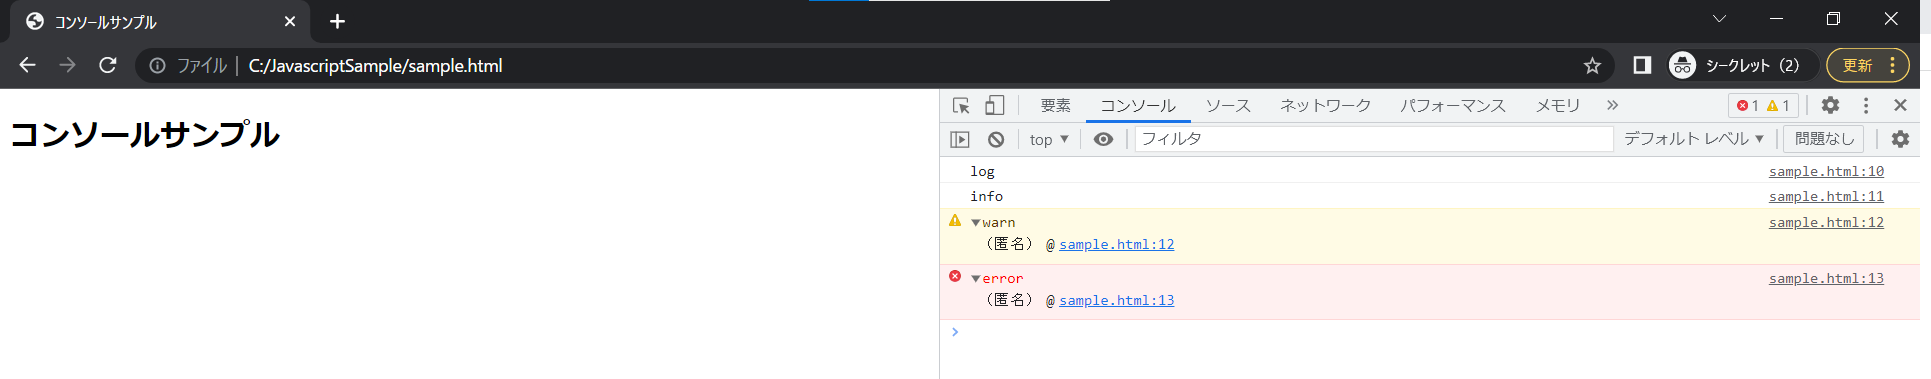Open the デフォルト レベル dropdown
Viewport: 1931px width, 379px height.
click(x=1693, y=139)
